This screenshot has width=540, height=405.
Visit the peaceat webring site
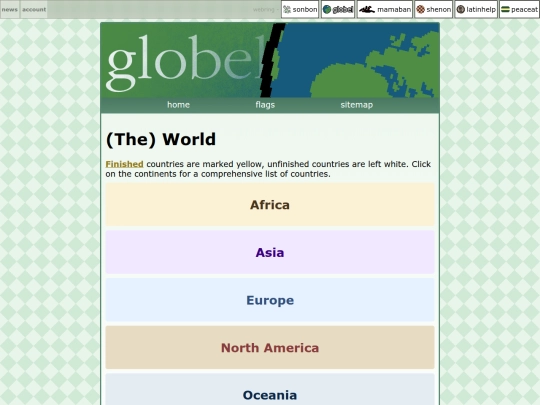tap(519, 9)
